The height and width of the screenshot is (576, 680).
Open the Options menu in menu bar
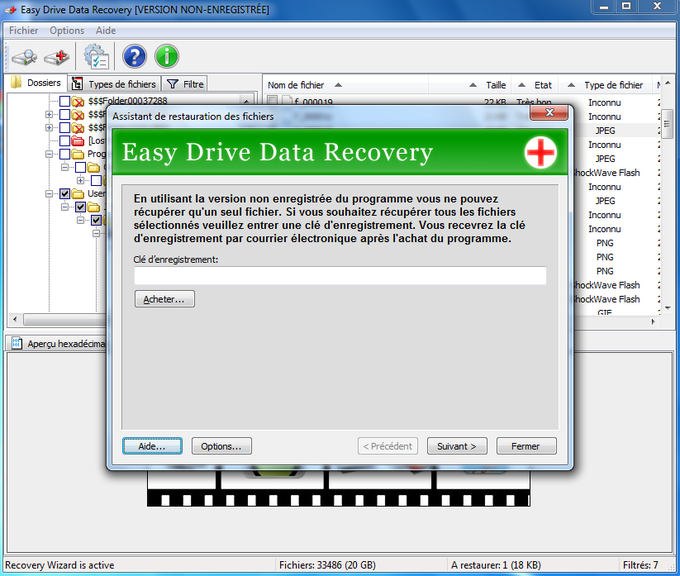click(67, 30)
